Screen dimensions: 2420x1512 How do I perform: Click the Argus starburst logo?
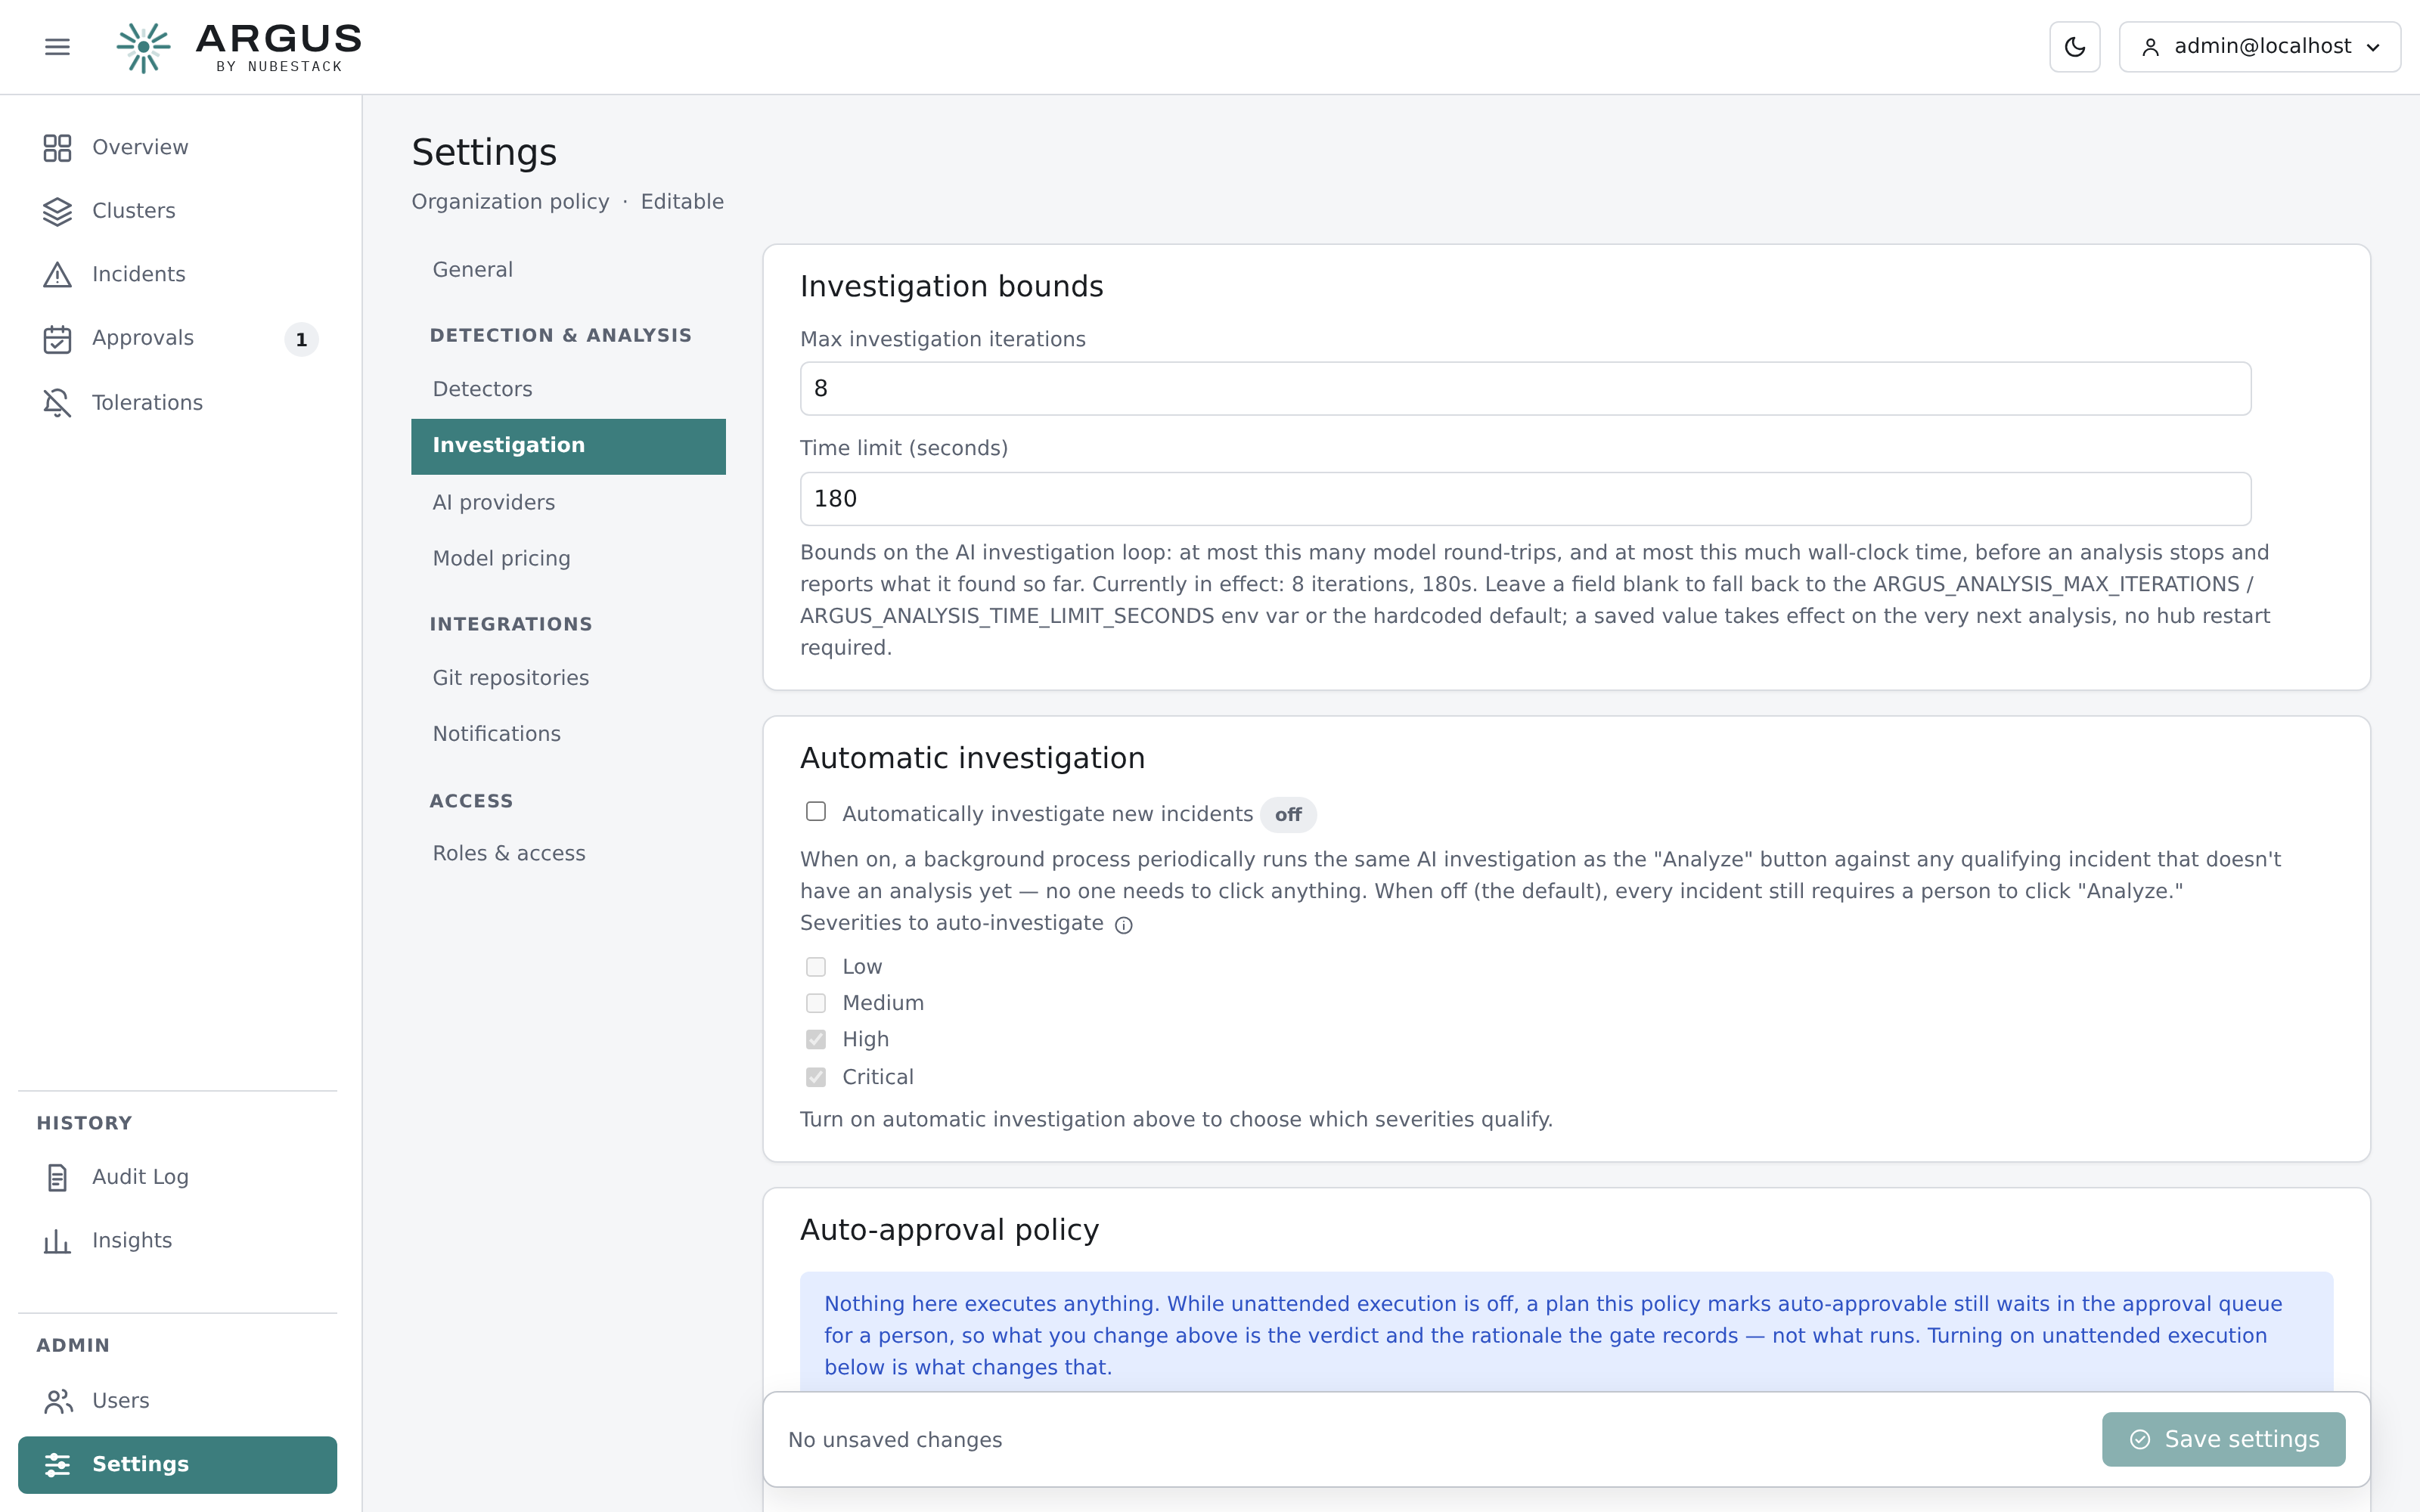point(143,47)
